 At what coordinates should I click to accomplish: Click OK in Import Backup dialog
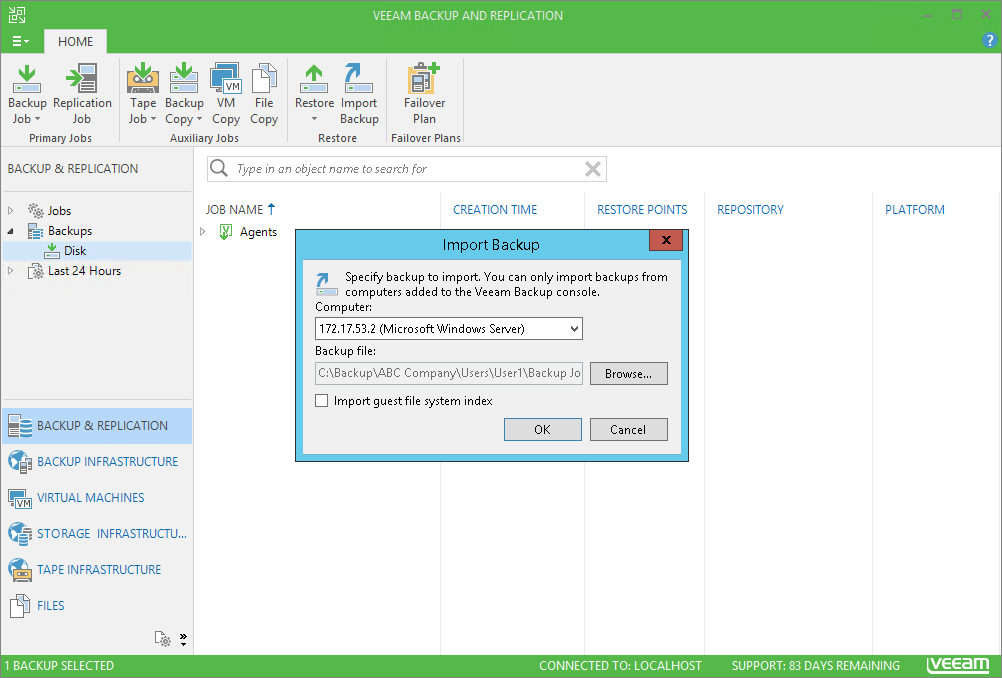[x=543, y=429]
